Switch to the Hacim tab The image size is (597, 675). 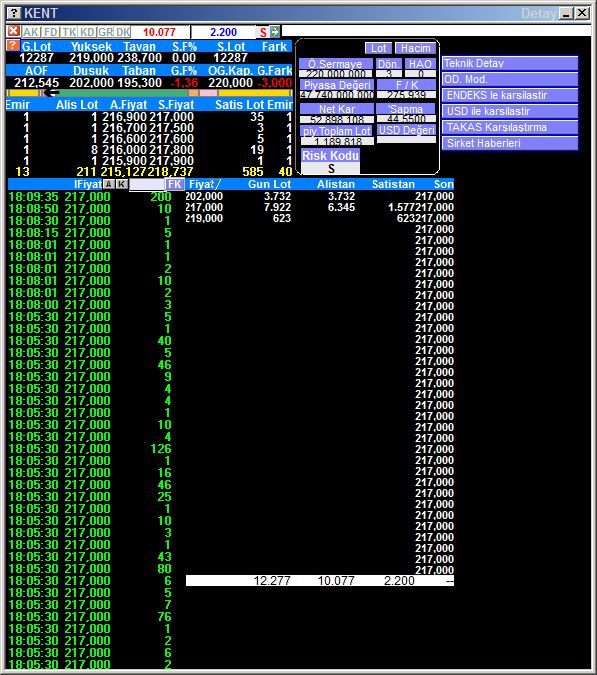pos(415,48)
